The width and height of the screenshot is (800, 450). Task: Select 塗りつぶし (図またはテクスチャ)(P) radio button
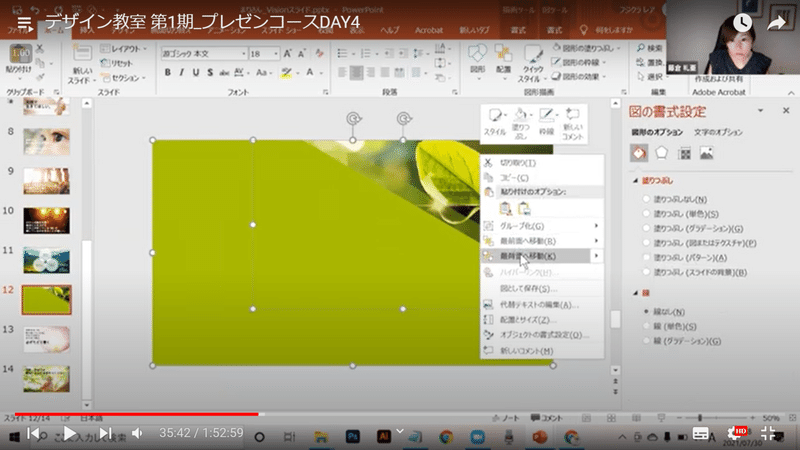(x=646, y=243)
